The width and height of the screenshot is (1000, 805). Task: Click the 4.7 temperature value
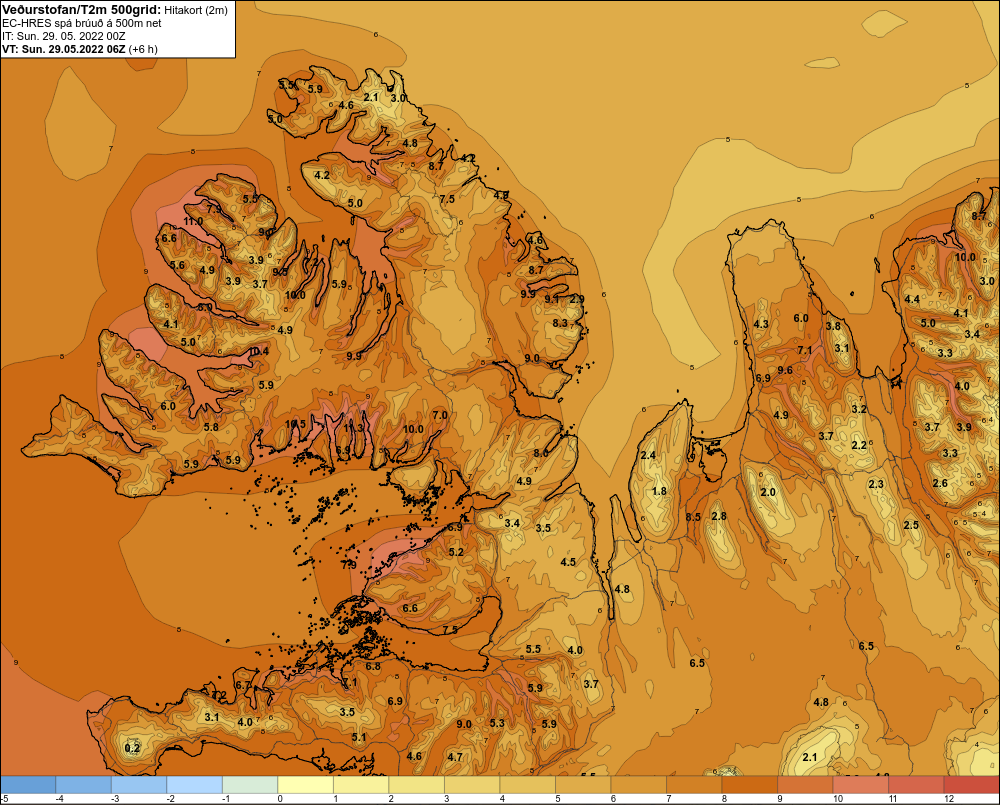(455, 757)
